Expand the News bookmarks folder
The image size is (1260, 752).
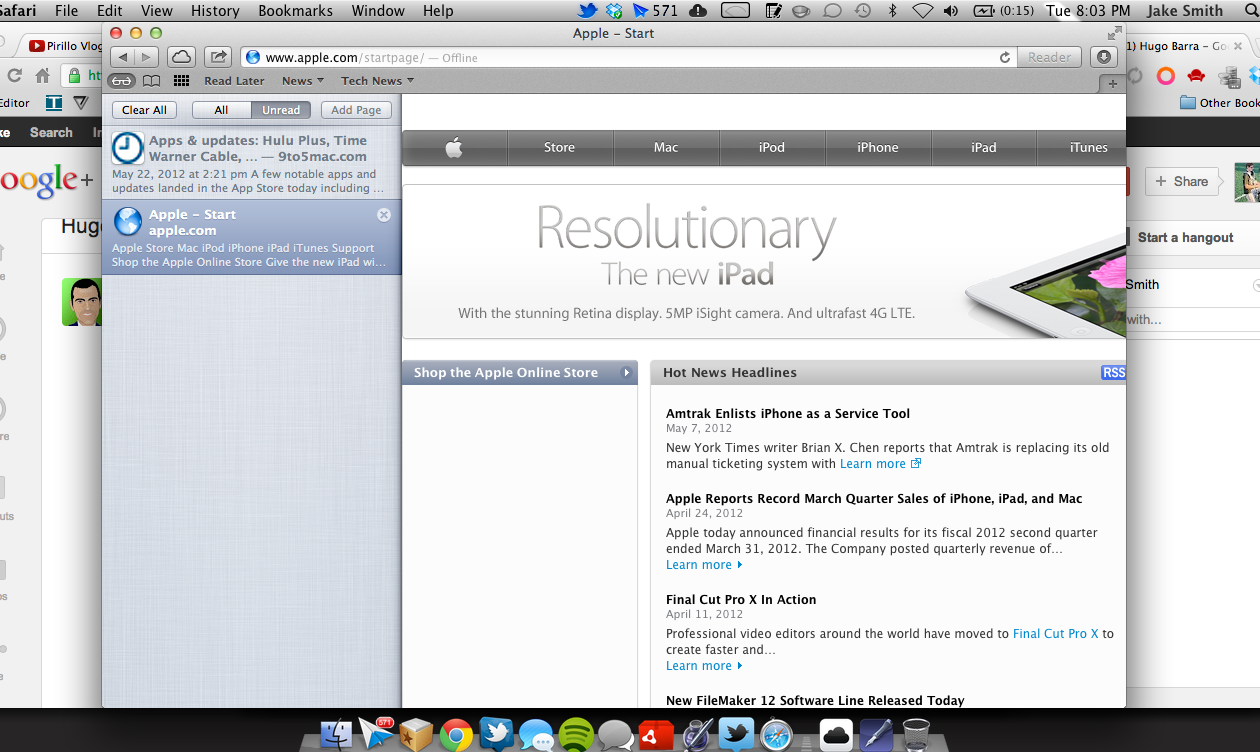pos(302,81)
